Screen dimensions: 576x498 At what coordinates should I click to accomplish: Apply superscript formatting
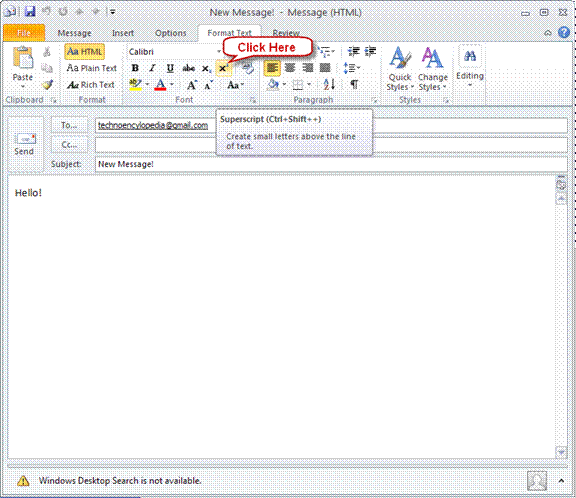pos(223,68)
